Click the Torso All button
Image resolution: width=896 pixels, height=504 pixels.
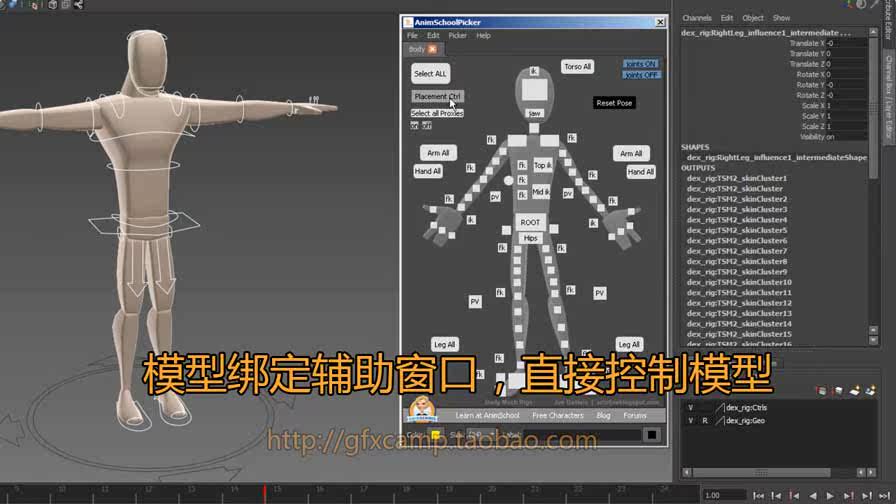[577, 67]
